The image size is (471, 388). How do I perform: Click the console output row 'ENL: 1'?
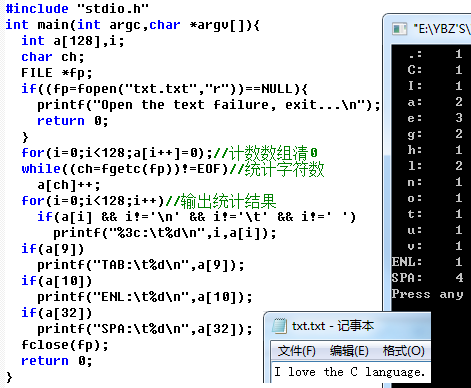pyautogui.click(x=428, y=262)
